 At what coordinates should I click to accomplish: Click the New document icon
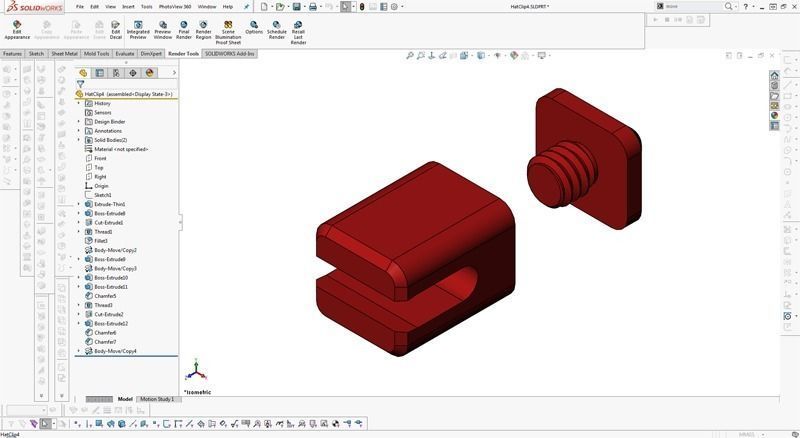tap(264, 7)
